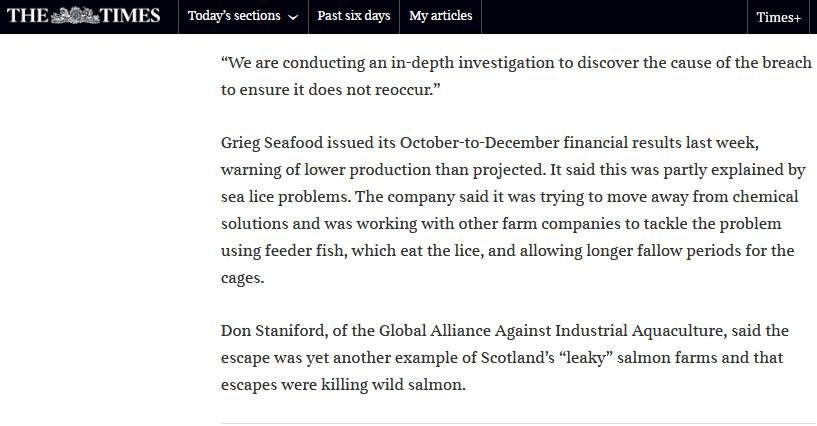This screenshot has height=426, width=817.
Task: Click the horizontal divider below the article
Action: tap(515, 423)
